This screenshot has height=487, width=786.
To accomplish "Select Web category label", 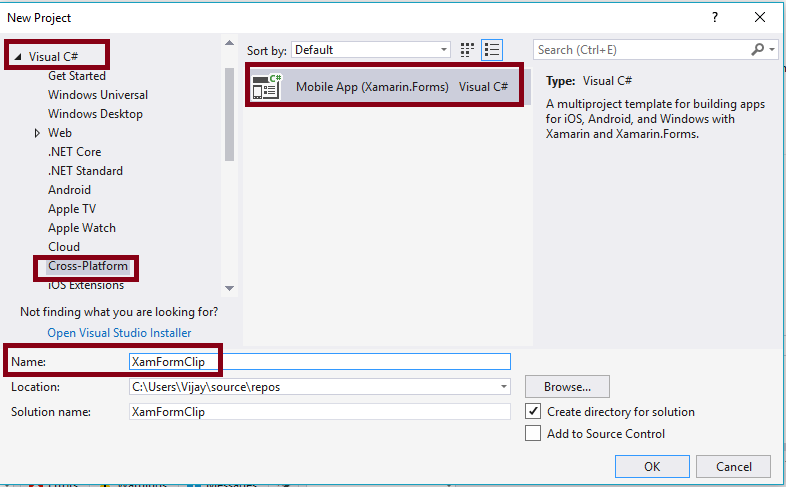I will tap(60, 133).
